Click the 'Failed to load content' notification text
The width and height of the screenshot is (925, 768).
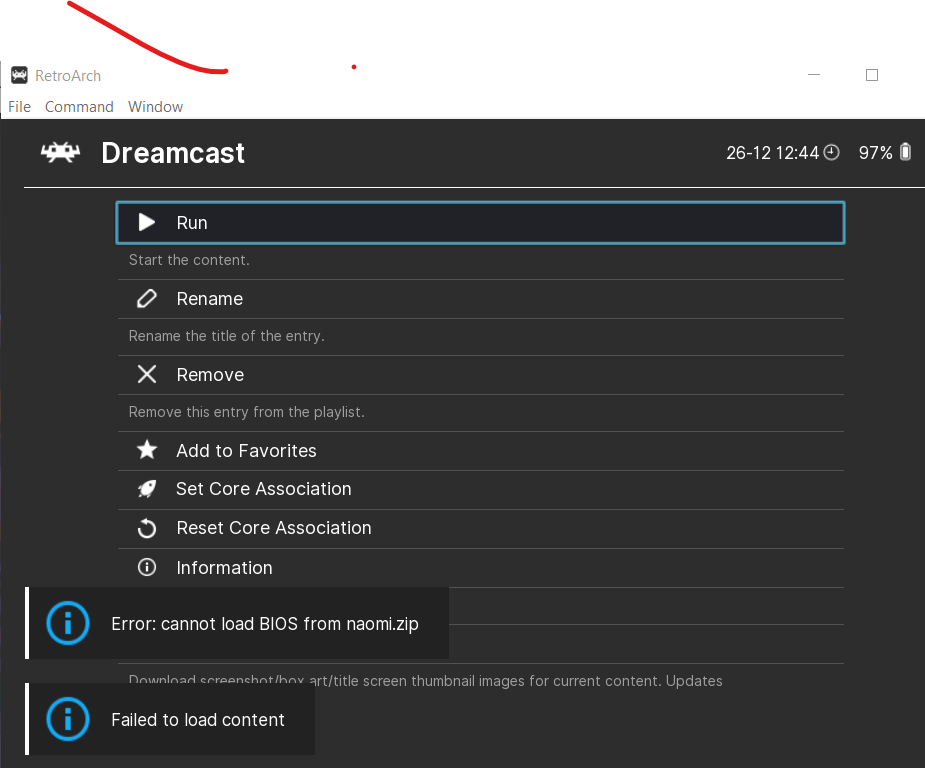coord(198,720)
